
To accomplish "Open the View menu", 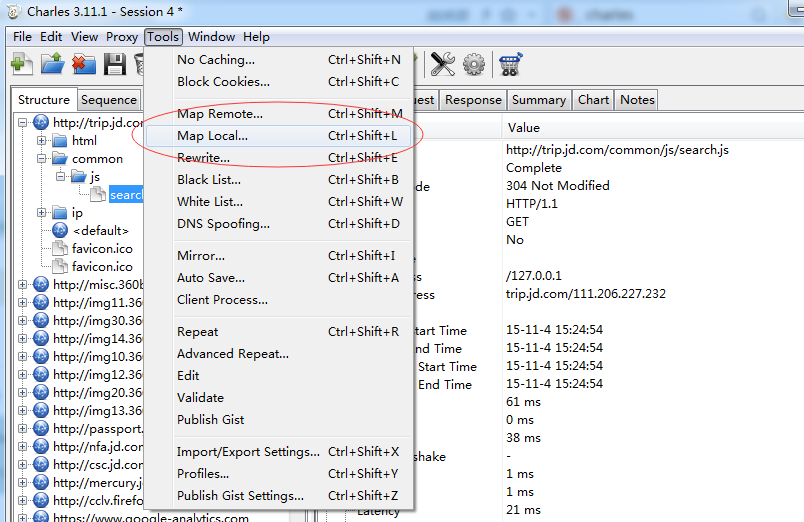I will [85, 37].
